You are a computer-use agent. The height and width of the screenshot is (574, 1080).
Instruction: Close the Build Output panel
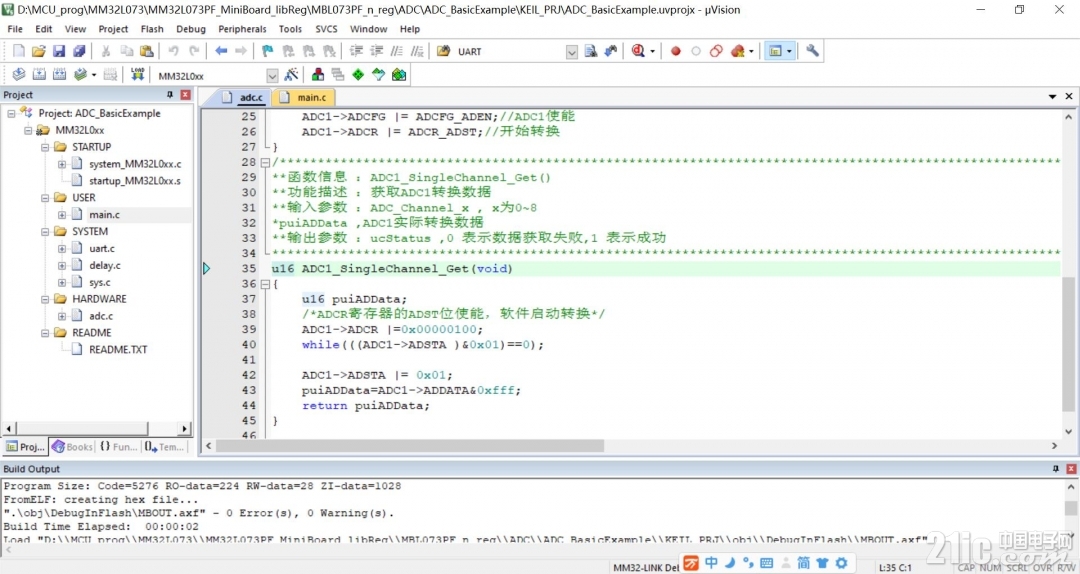(x=1071, y=469)
